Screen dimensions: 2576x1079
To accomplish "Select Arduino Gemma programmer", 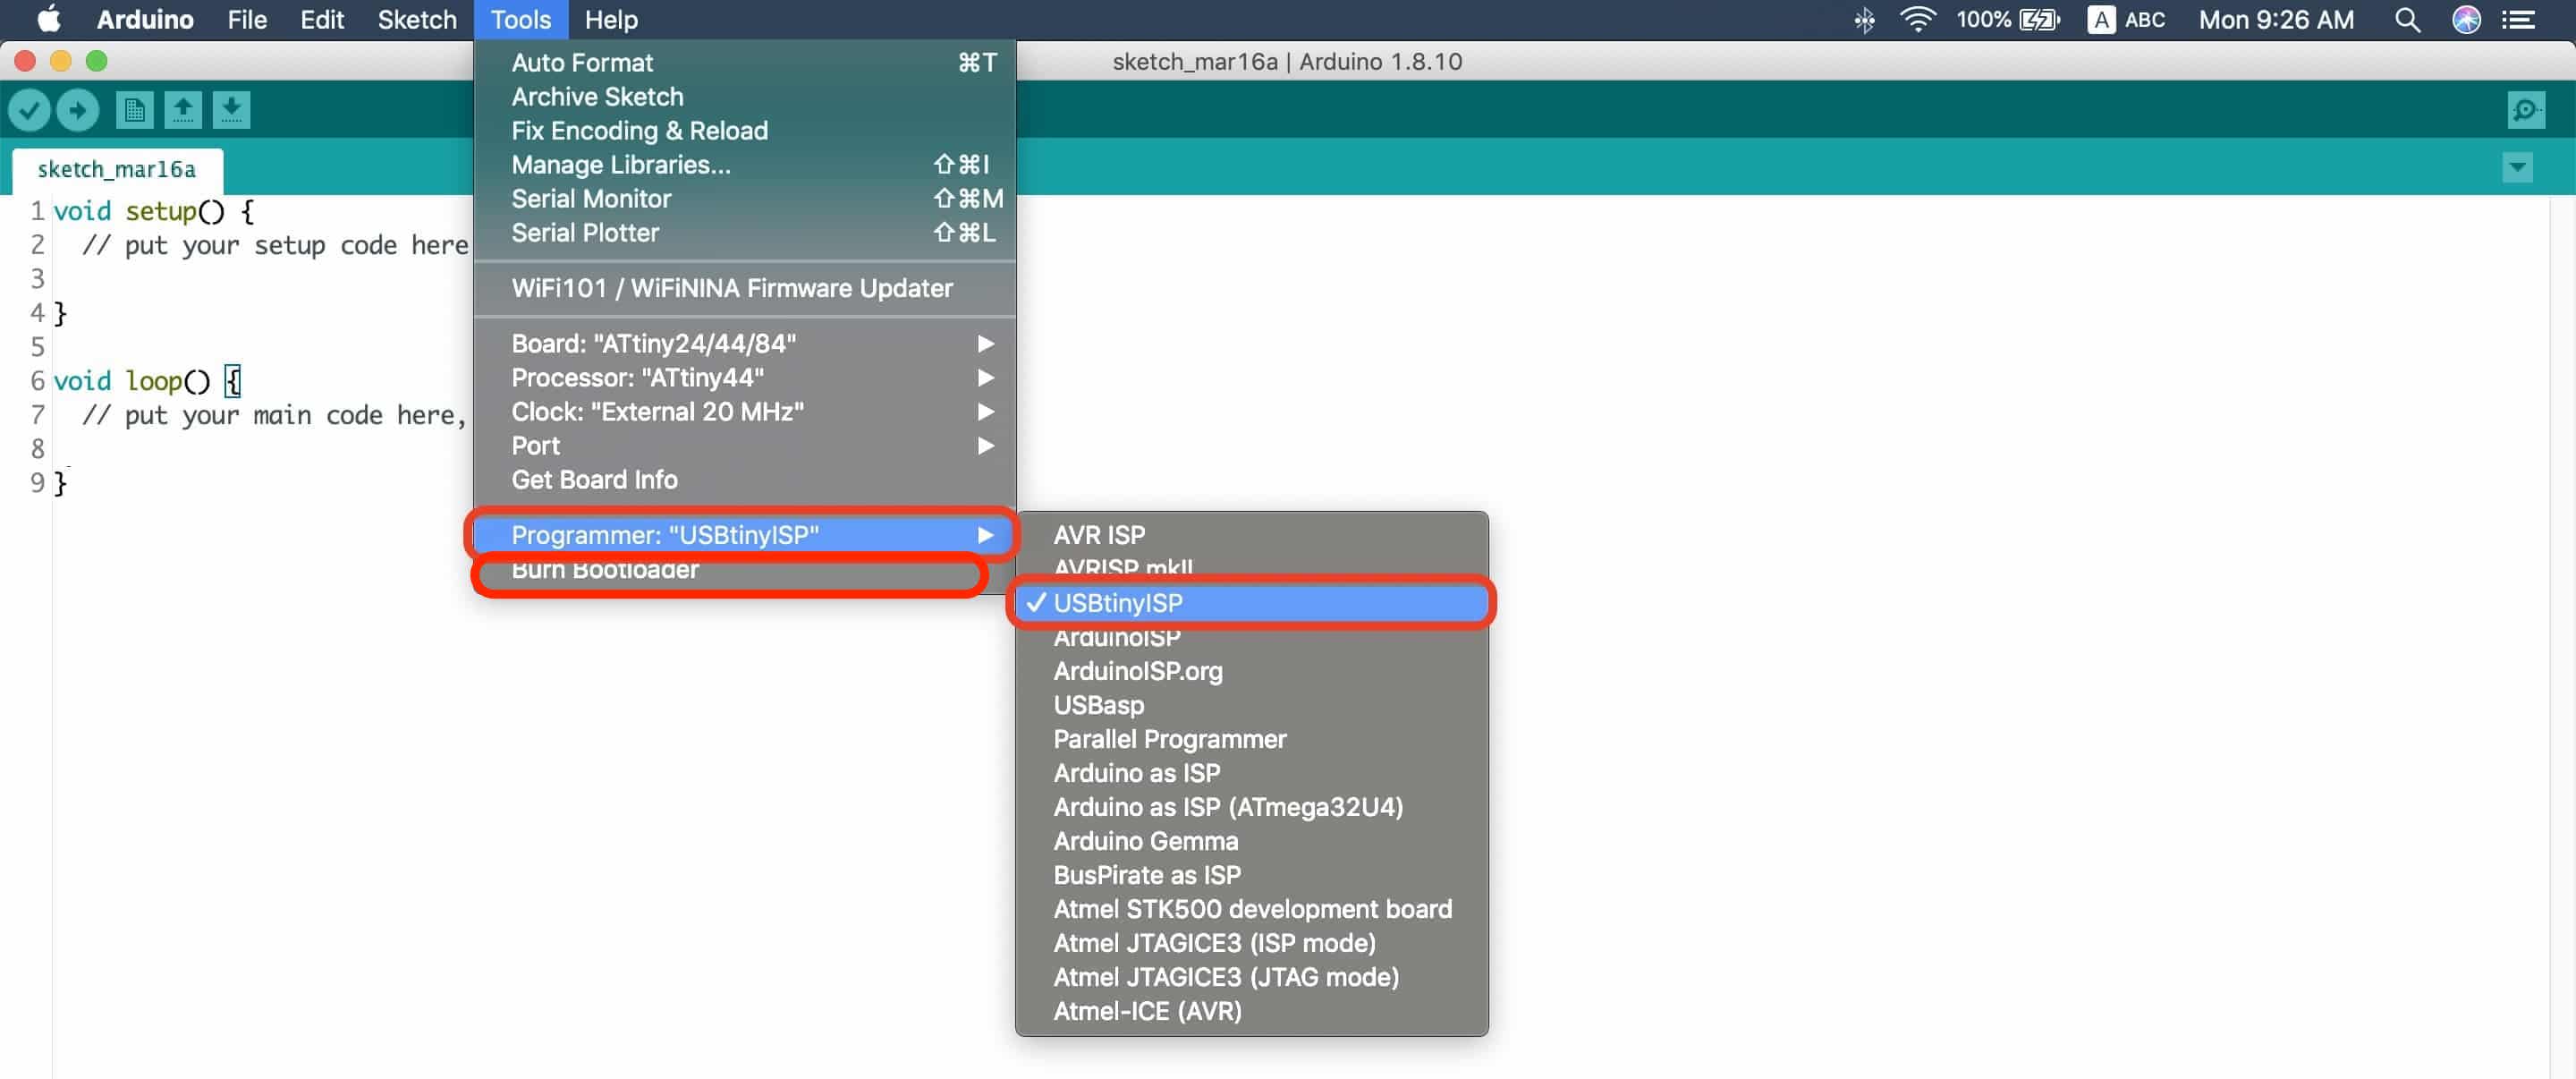I will [1252, 841].
